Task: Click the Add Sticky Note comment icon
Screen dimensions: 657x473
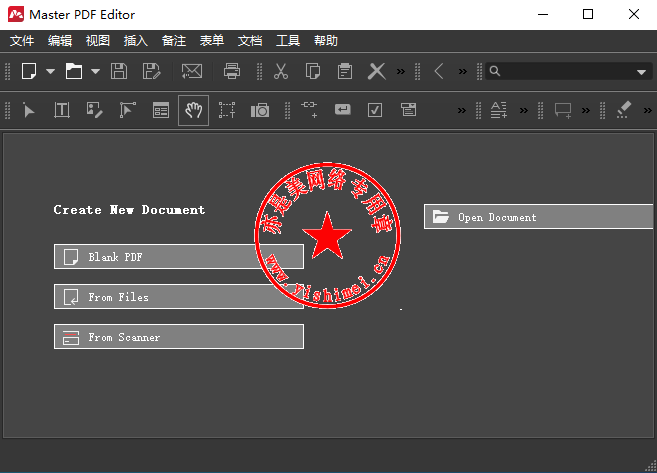Action: coord(563,111)
